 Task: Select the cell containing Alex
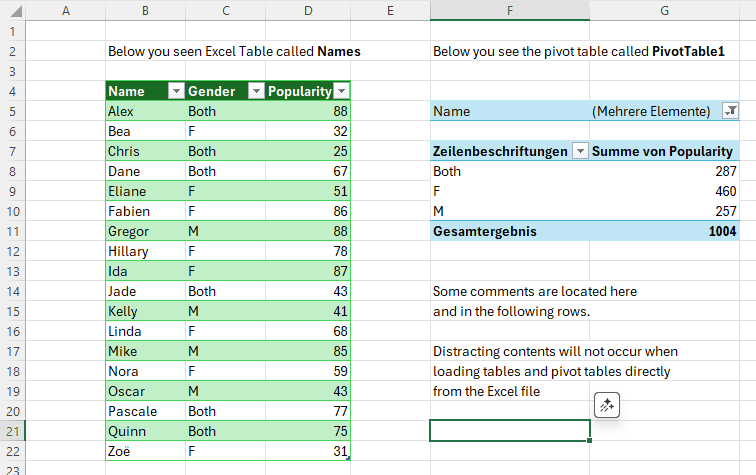(144, 111)
